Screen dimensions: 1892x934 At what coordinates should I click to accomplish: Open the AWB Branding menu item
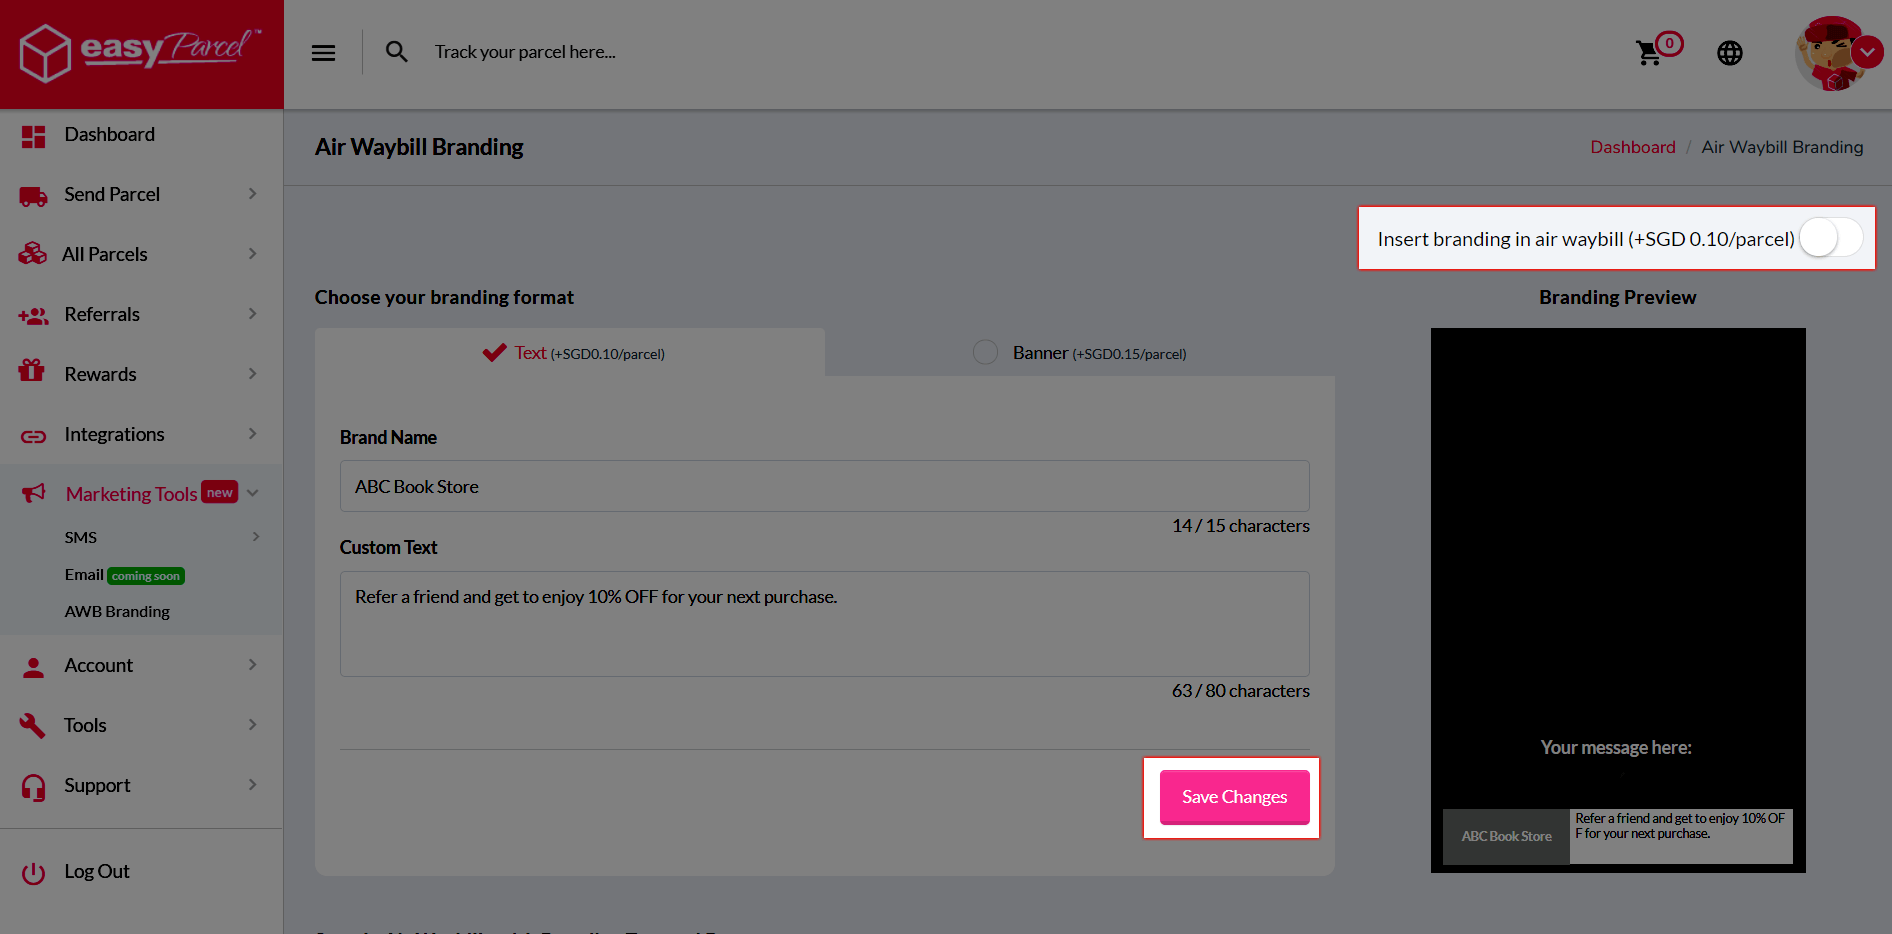[x=117, y=611]
